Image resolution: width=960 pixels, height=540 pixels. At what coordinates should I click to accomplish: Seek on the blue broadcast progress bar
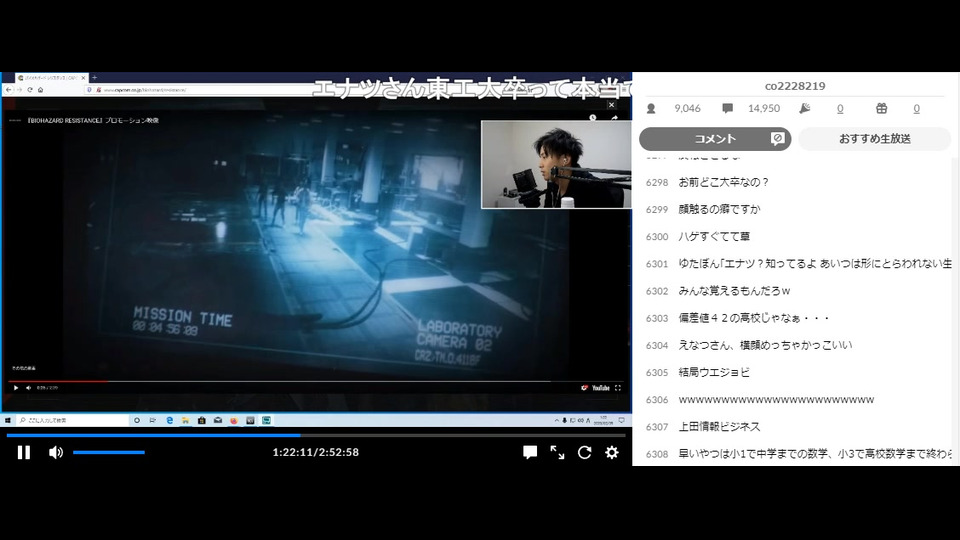click(316, 435)
